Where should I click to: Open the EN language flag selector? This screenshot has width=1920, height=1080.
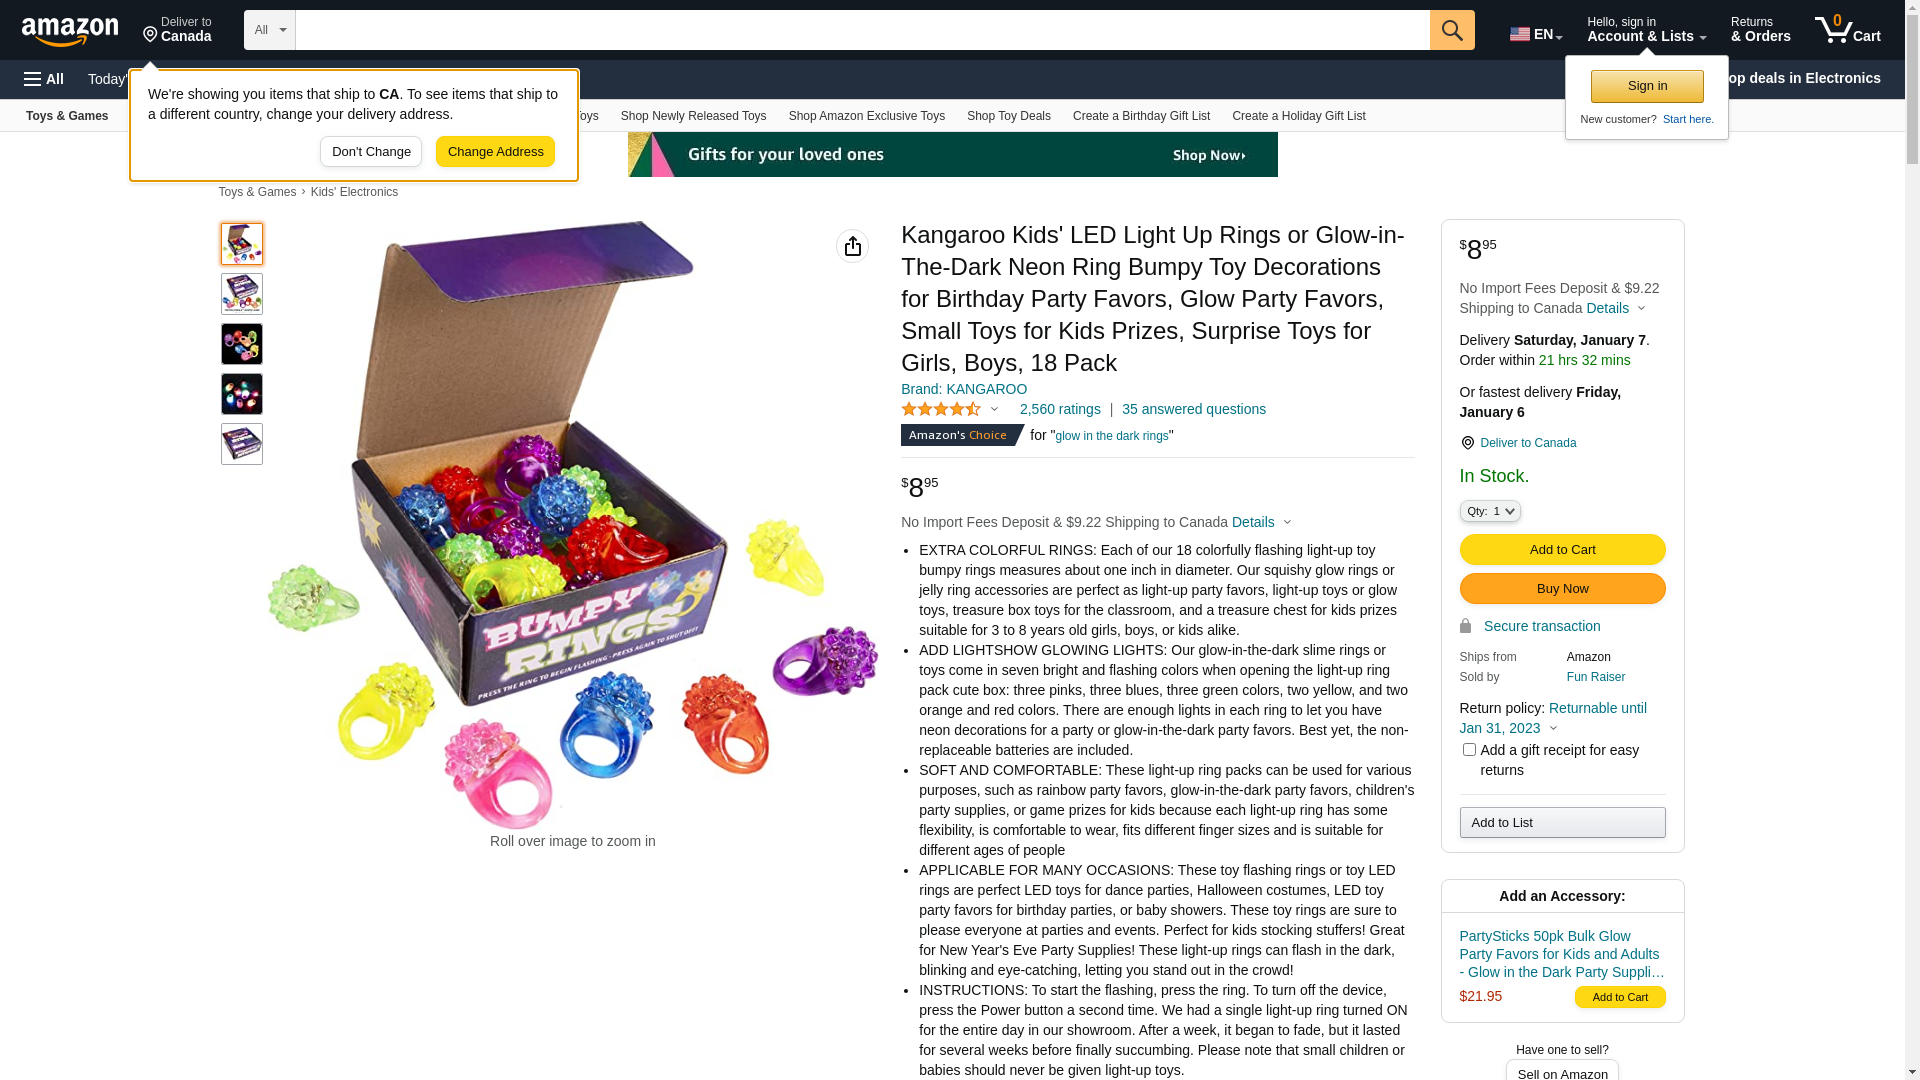tap(1536, 34)
